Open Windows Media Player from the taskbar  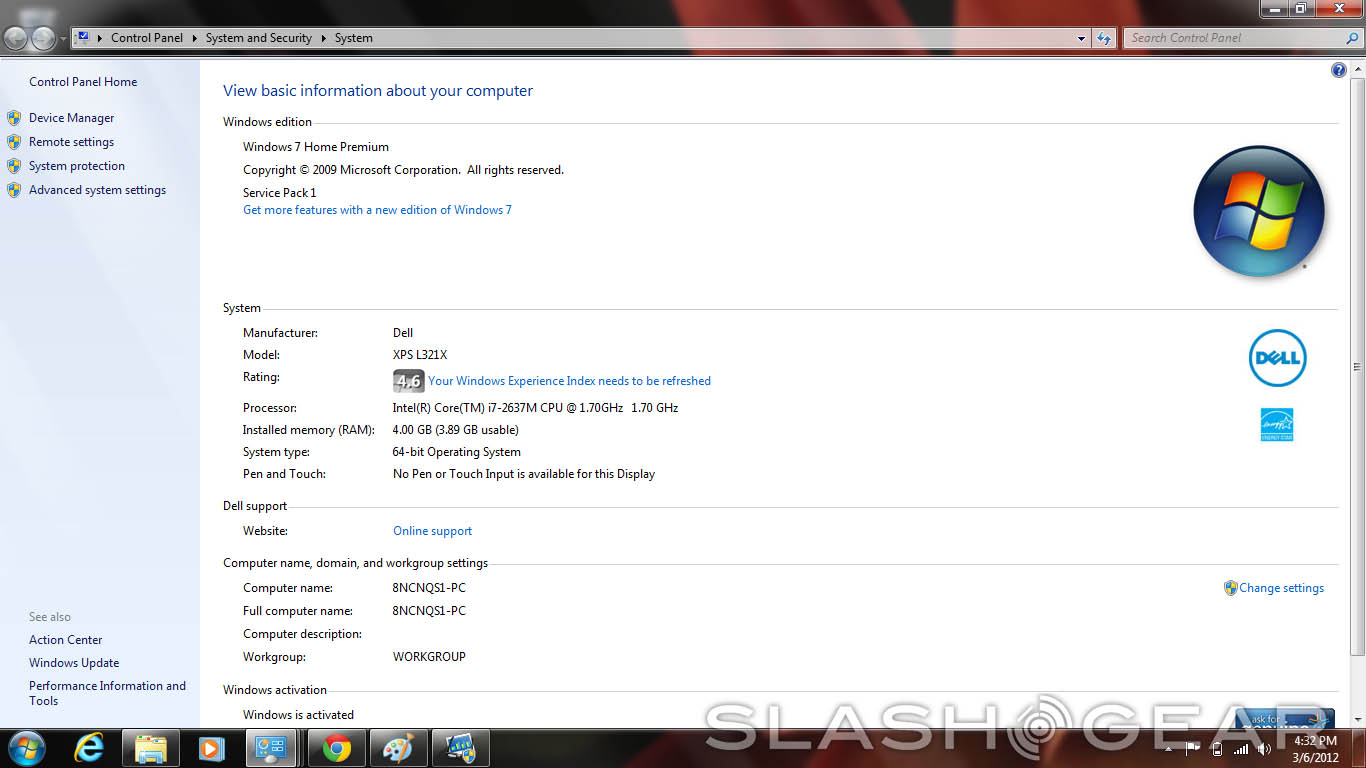tap(211, 748)
